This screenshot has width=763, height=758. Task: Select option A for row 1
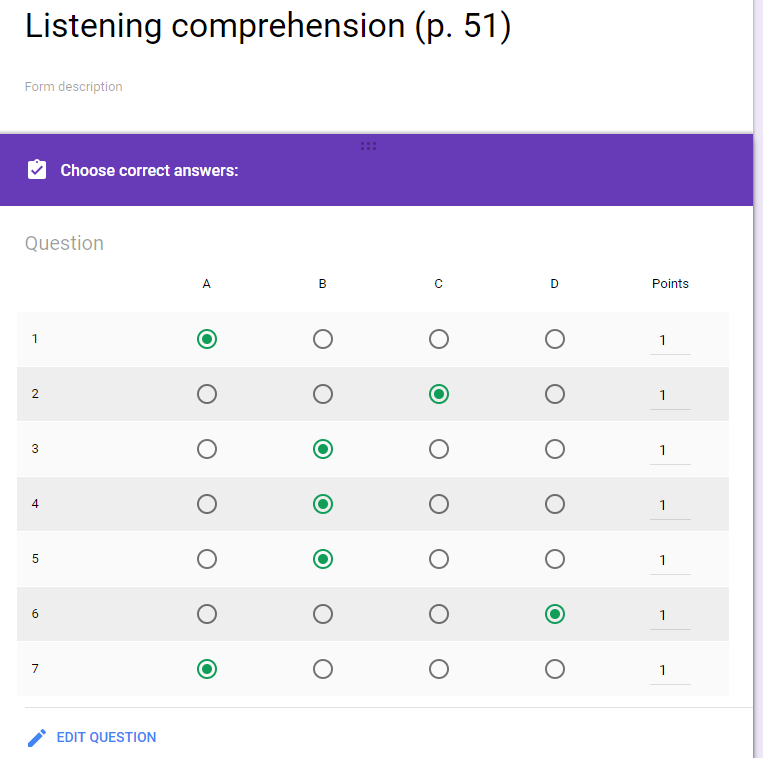coord(207,339)
